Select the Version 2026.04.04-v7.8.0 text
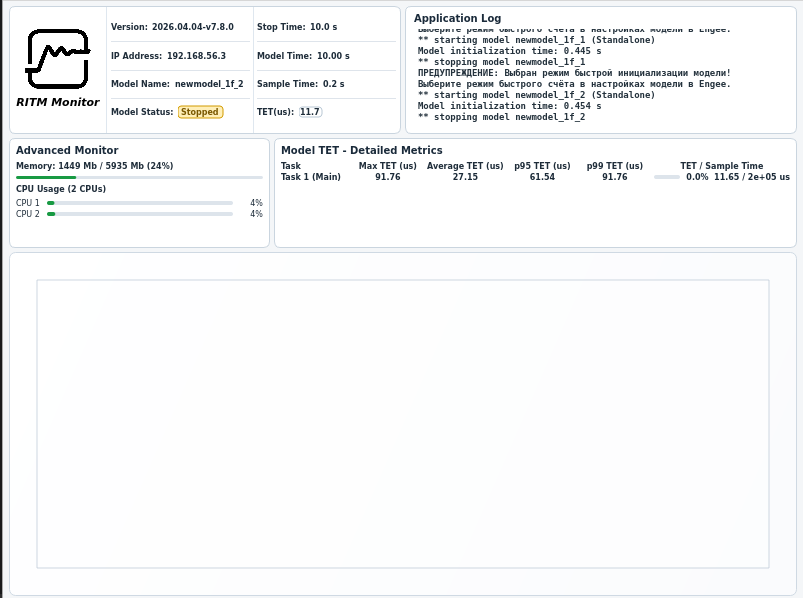The width and height of the screenshot is (803, 598). (172, 27)
